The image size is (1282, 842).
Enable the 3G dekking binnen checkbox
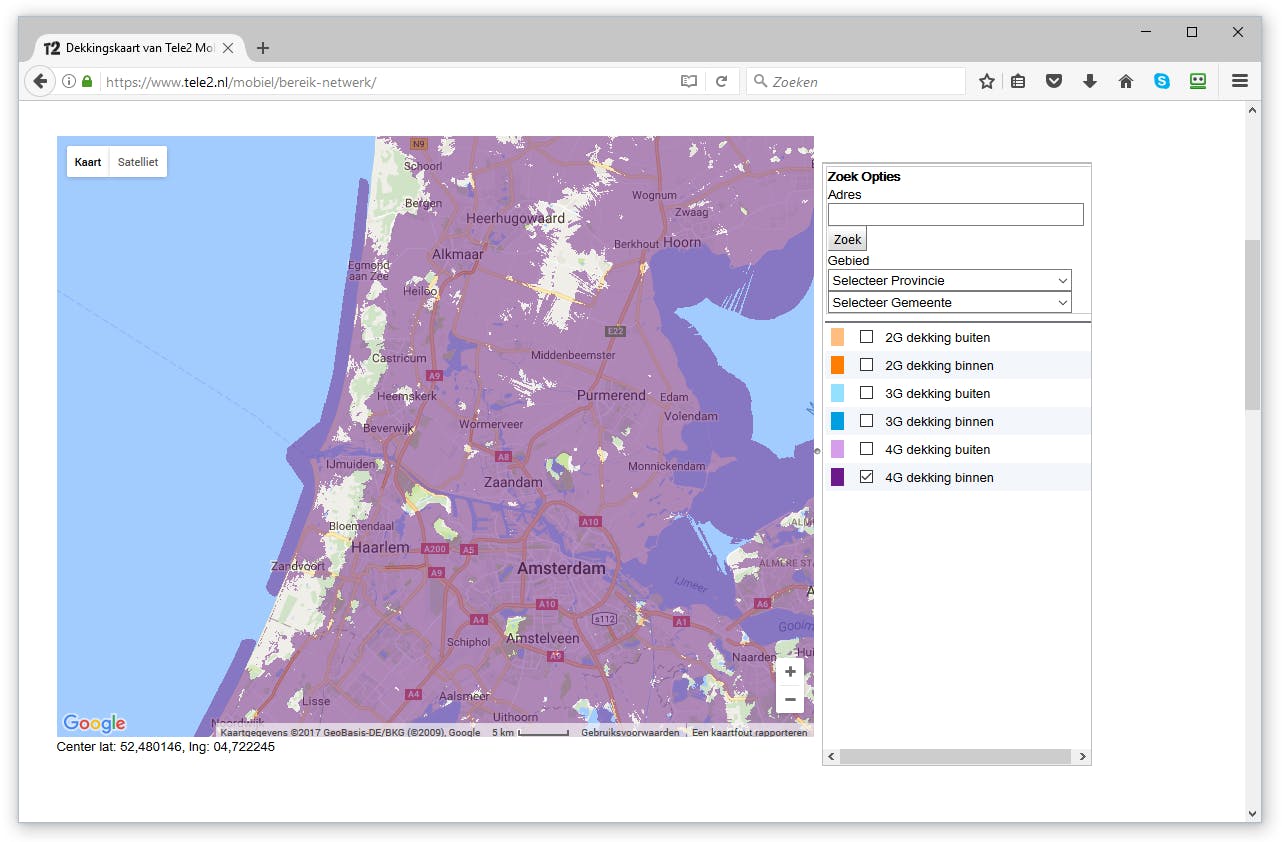point(867,421)
